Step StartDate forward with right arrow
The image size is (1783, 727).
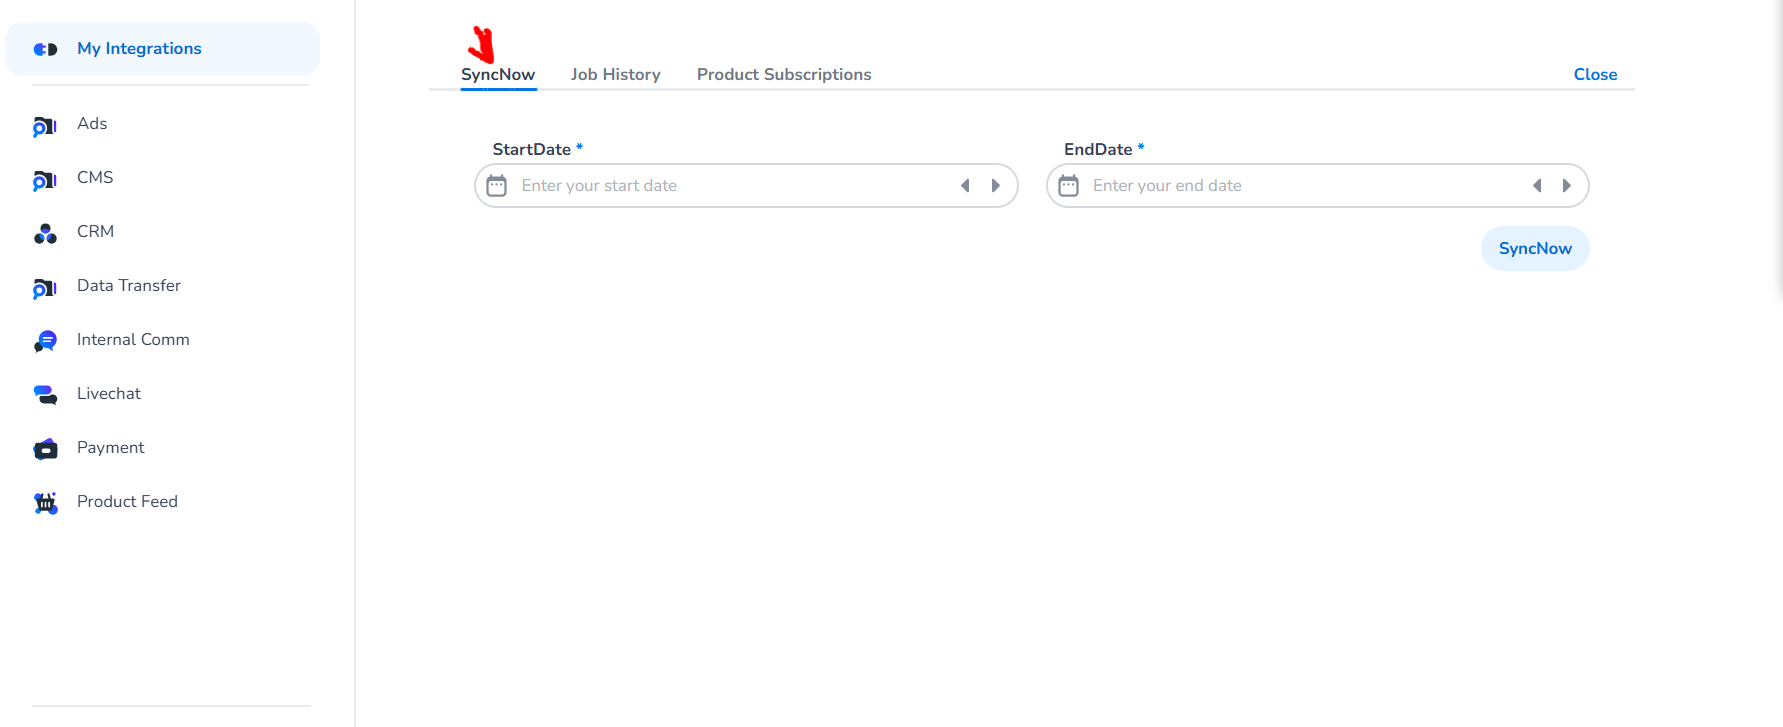tap(995, 186)
